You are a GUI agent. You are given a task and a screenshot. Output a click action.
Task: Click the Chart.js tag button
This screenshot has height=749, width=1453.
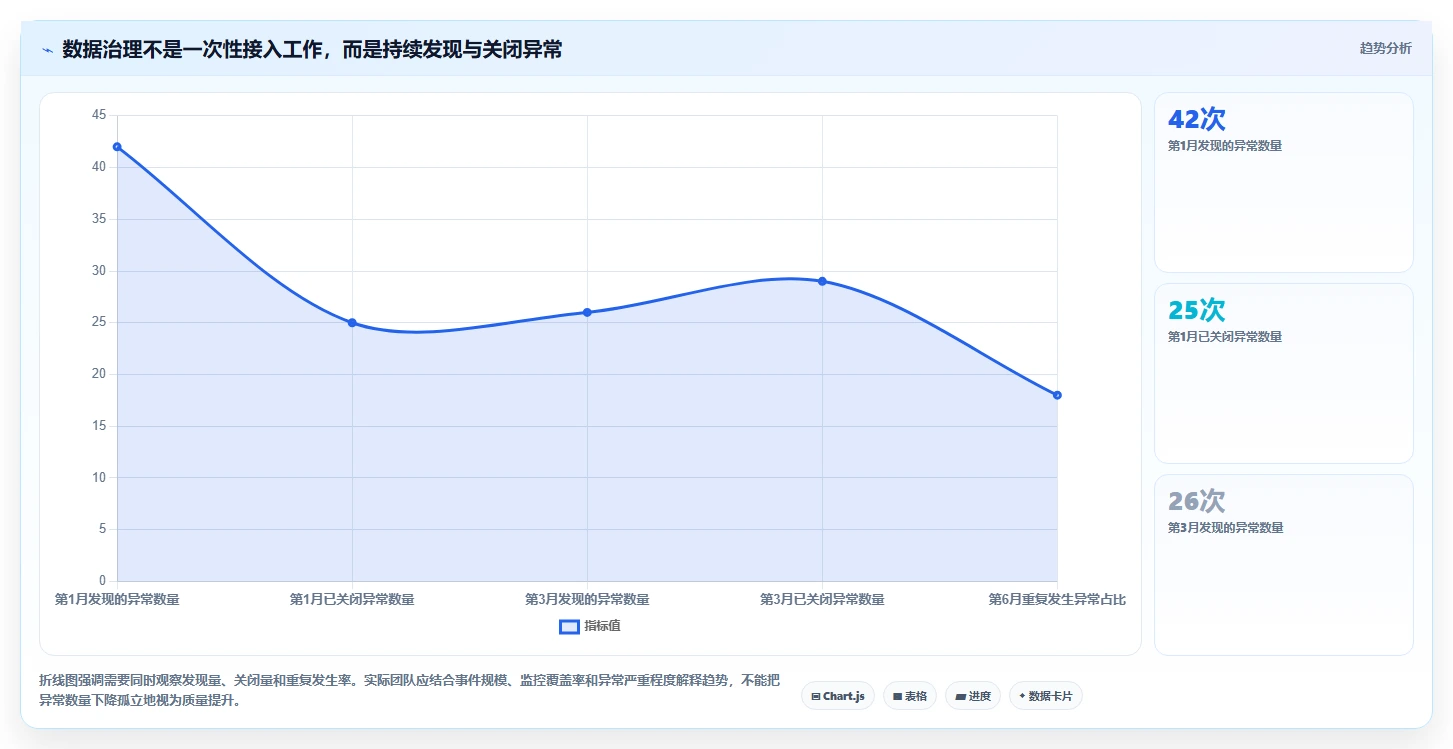(x=838, y=696)
